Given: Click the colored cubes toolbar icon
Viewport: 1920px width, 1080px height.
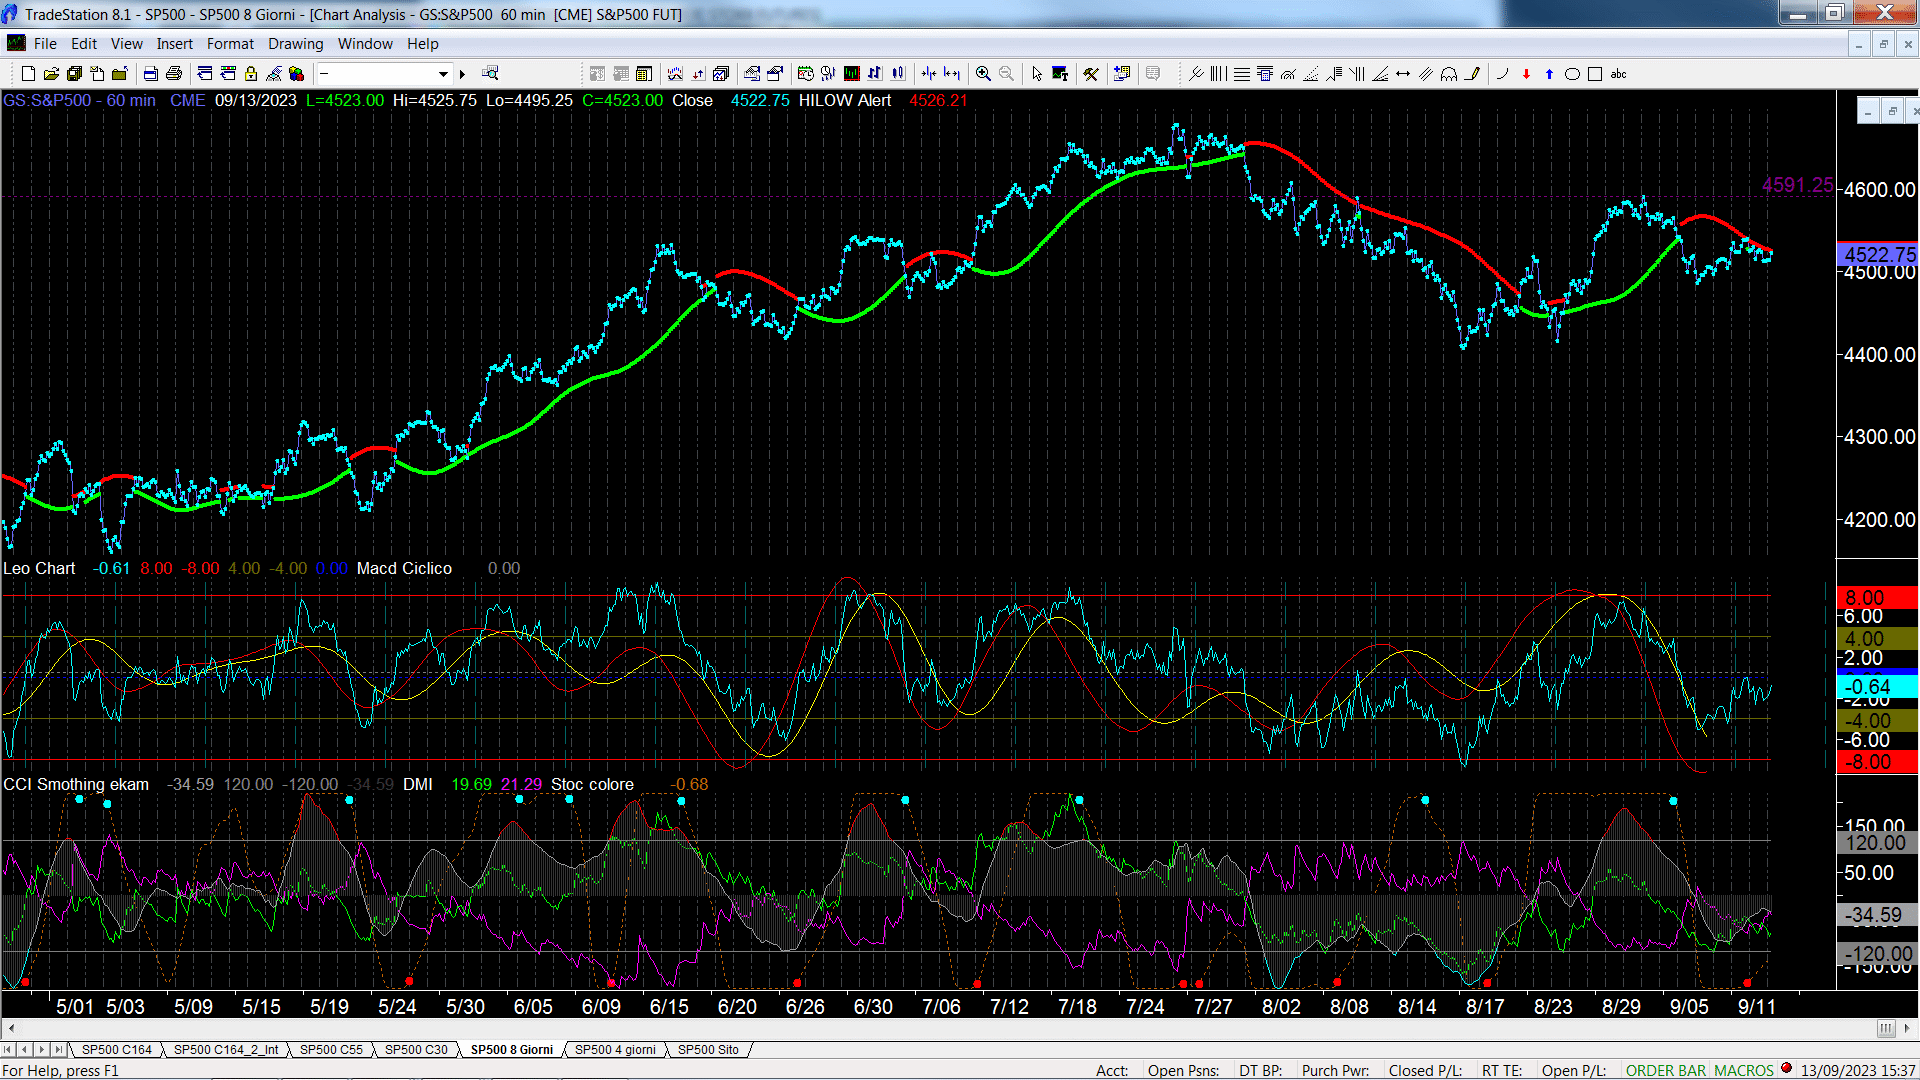Looking at the screenshot, I should tap(296, 73).
